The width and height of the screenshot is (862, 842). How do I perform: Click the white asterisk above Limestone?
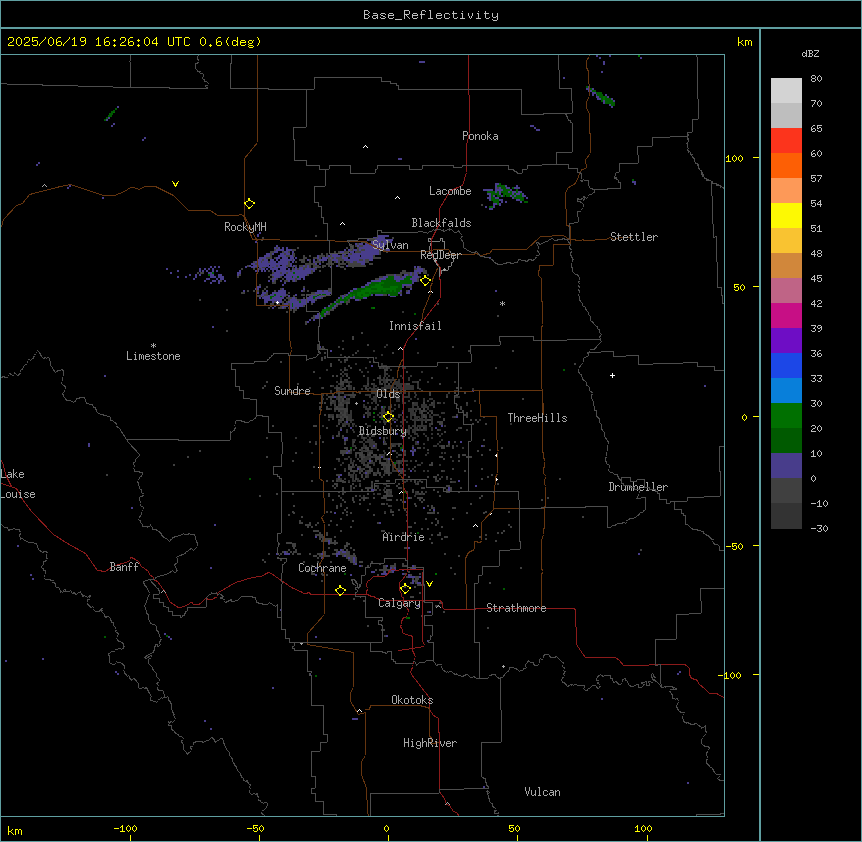tap(153, 345)
